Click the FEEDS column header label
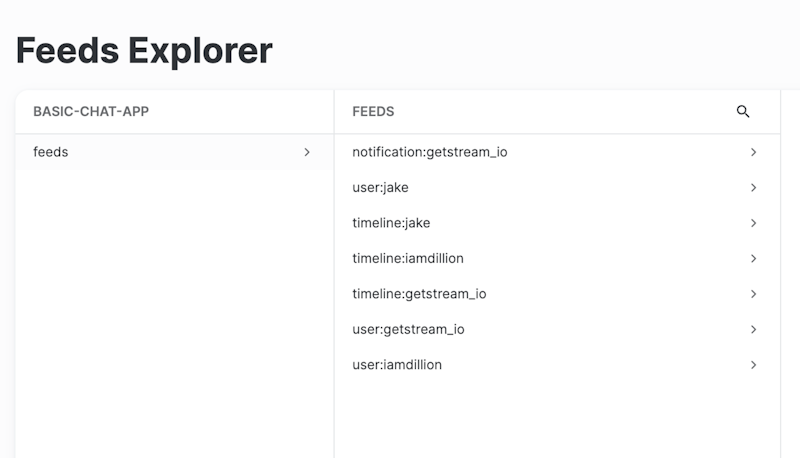Viewport: 800px width, 458px height. click(373, 112)
